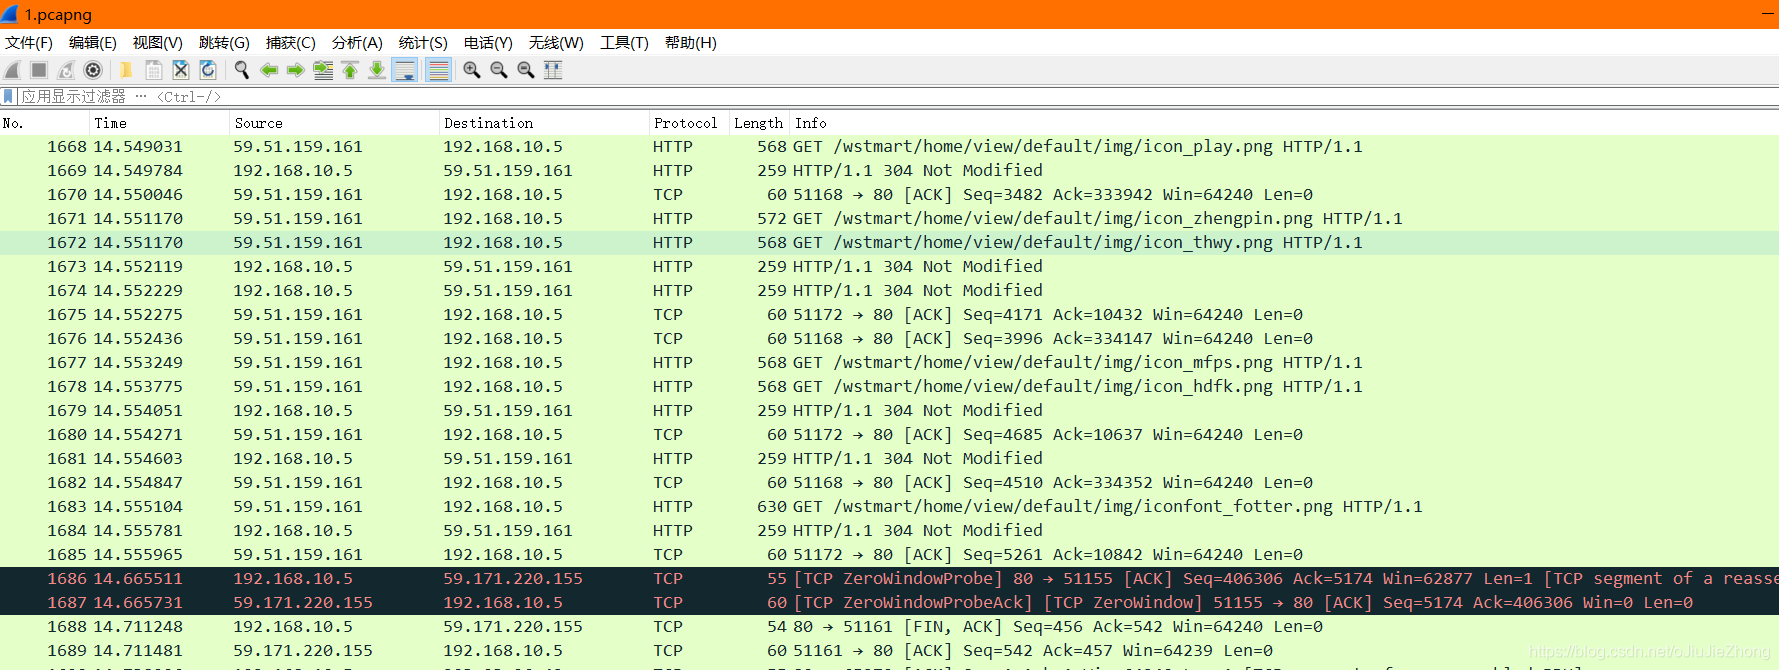Sort by the Info column header
The image size is (1779, 670).
[1284, 123]
